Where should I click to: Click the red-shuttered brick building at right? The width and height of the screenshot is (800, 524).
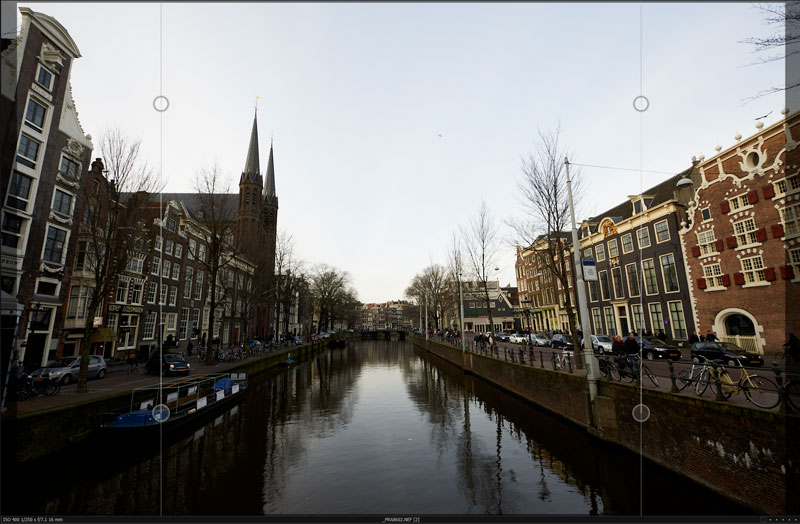pos(740,235)
